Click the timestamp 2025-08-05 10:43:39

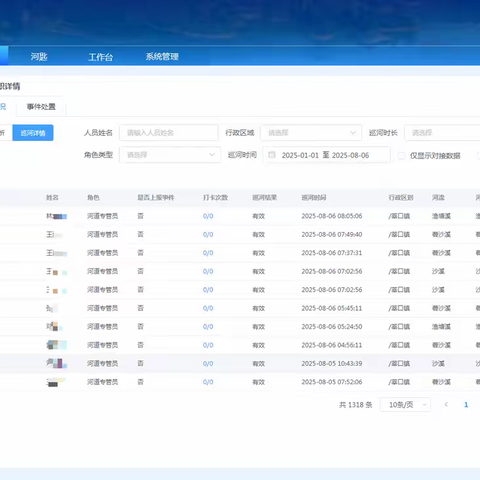pos(332,364)
